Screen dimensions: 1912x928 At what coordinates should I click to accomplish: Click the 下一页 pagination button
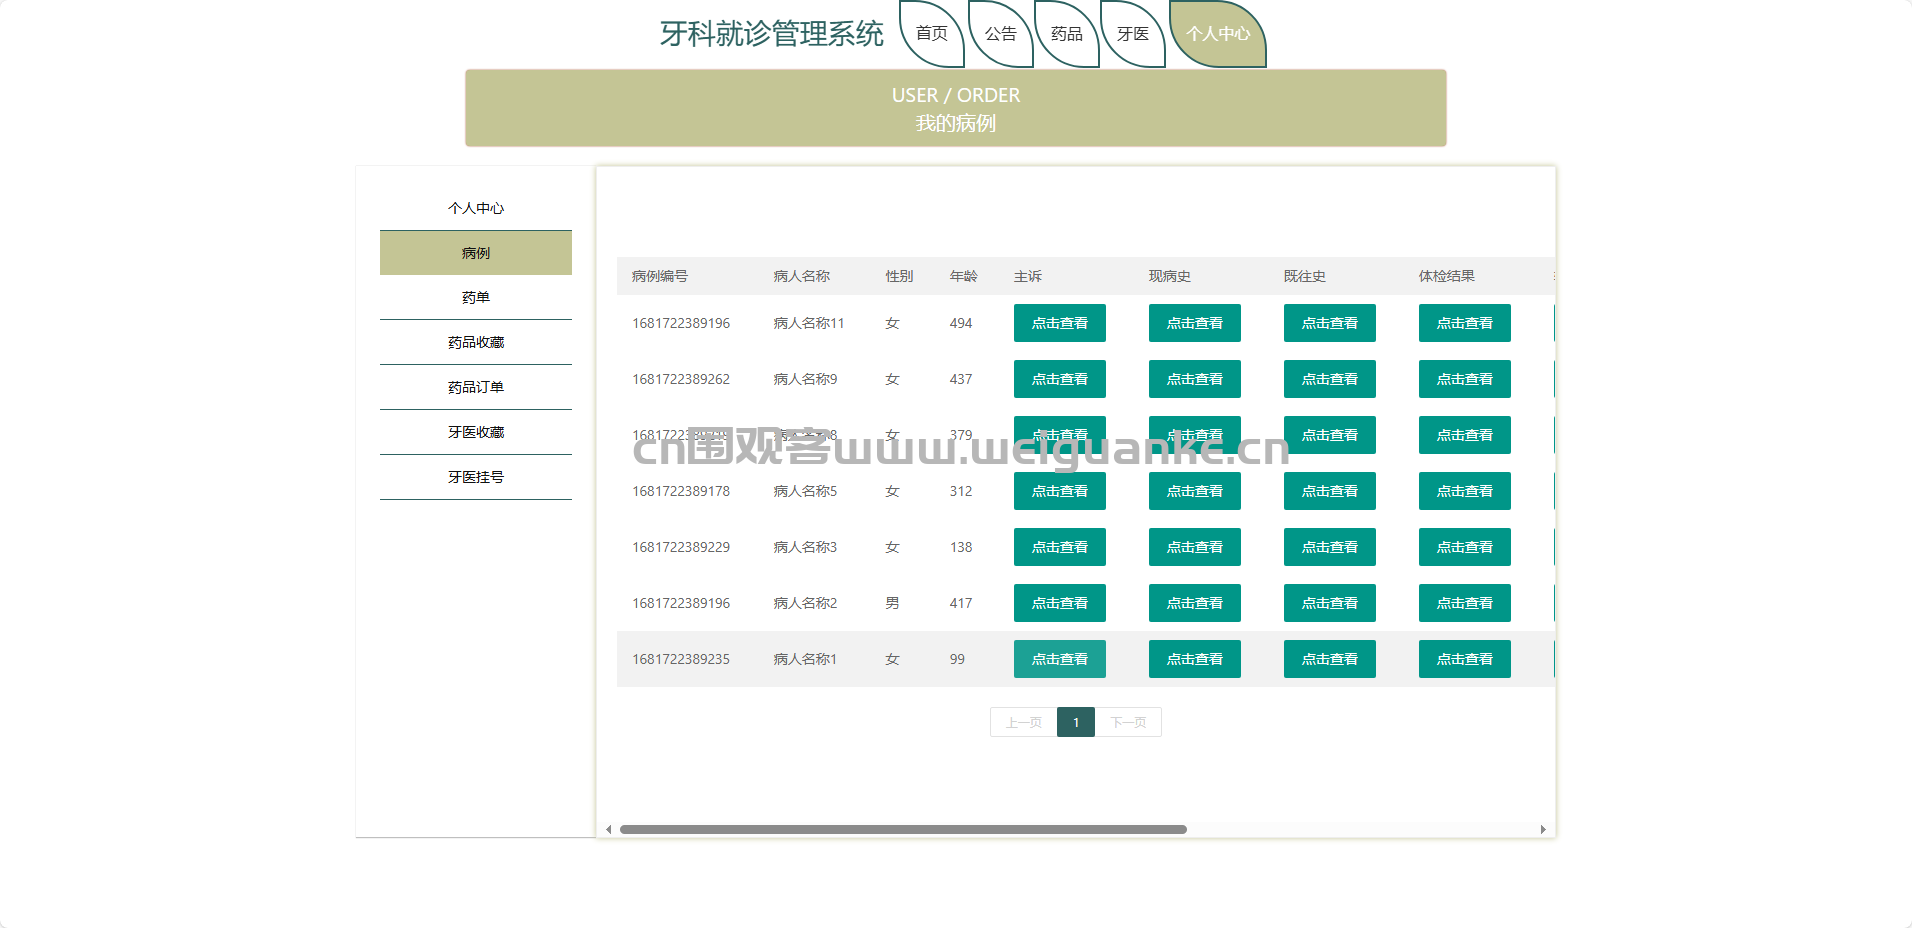(x=1128, y=722)
